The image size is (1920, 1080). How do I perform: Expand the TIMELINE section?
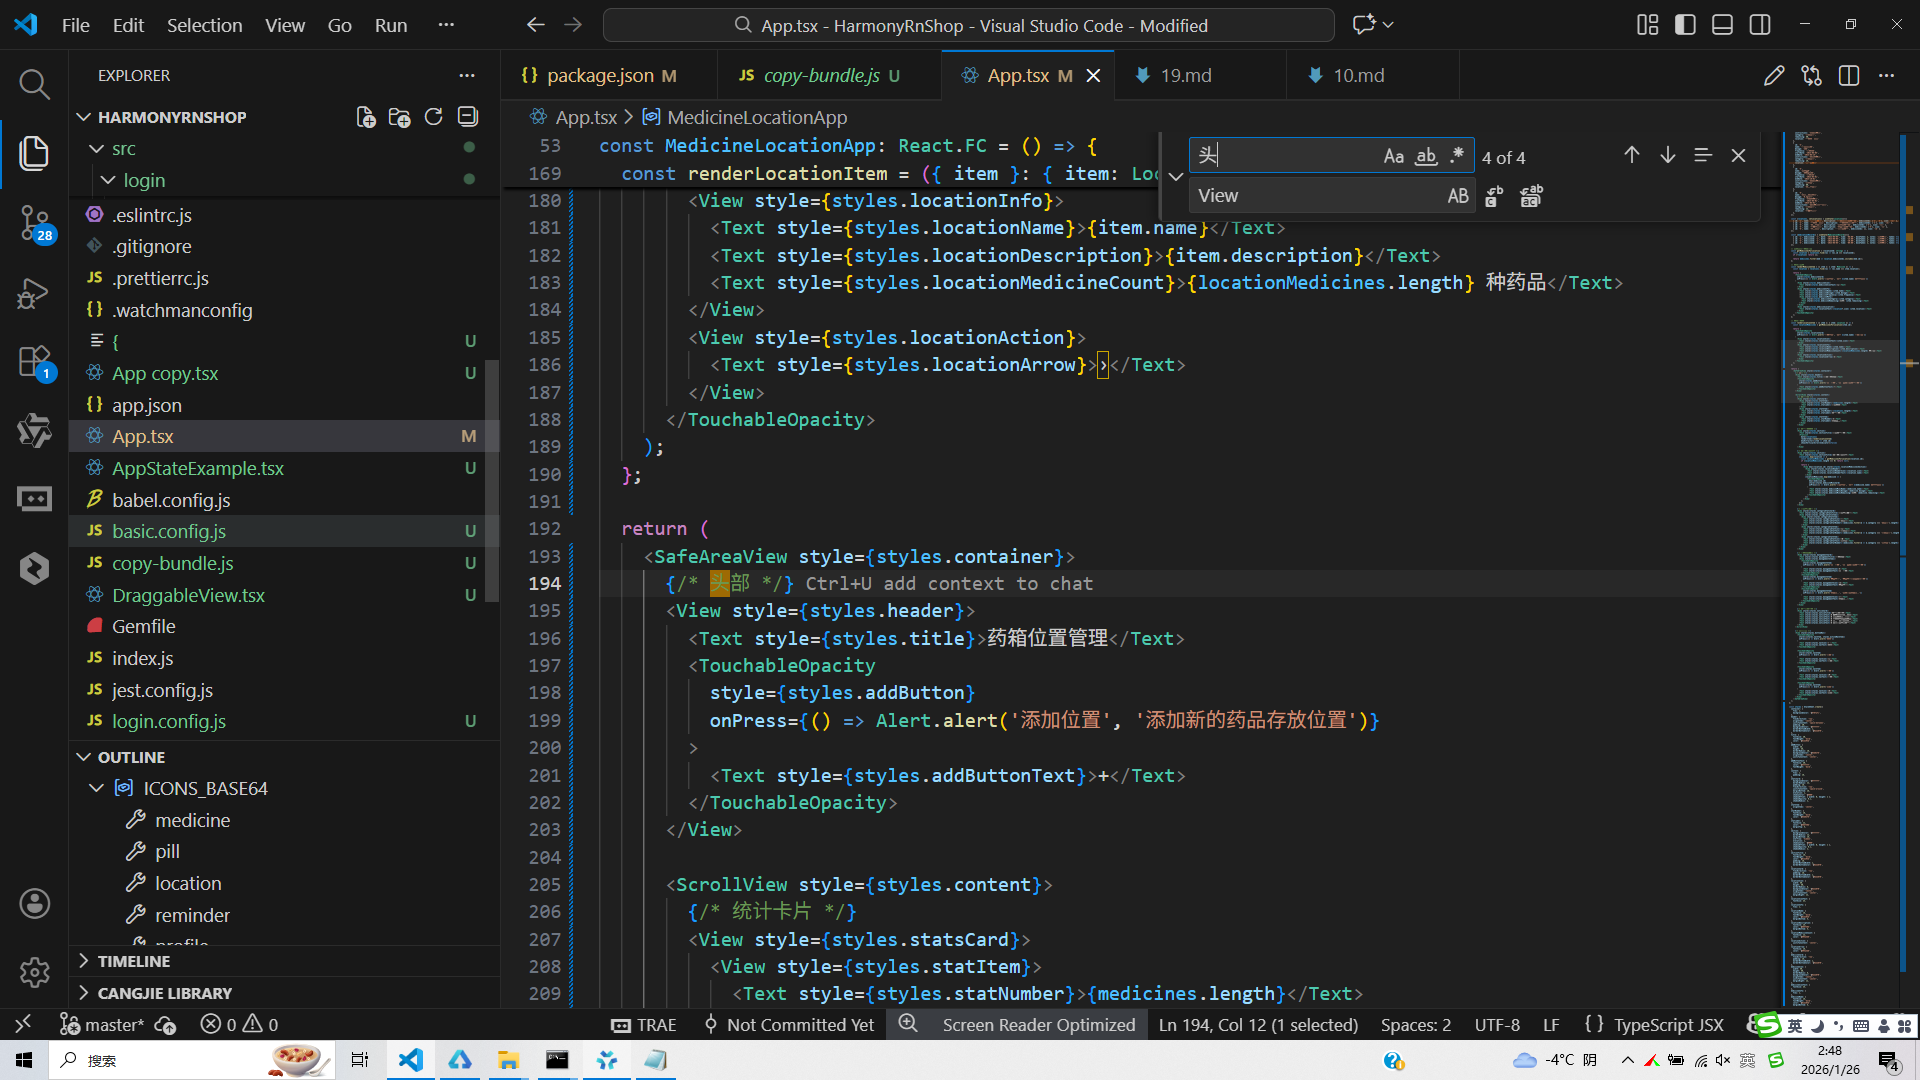point(84,961)
